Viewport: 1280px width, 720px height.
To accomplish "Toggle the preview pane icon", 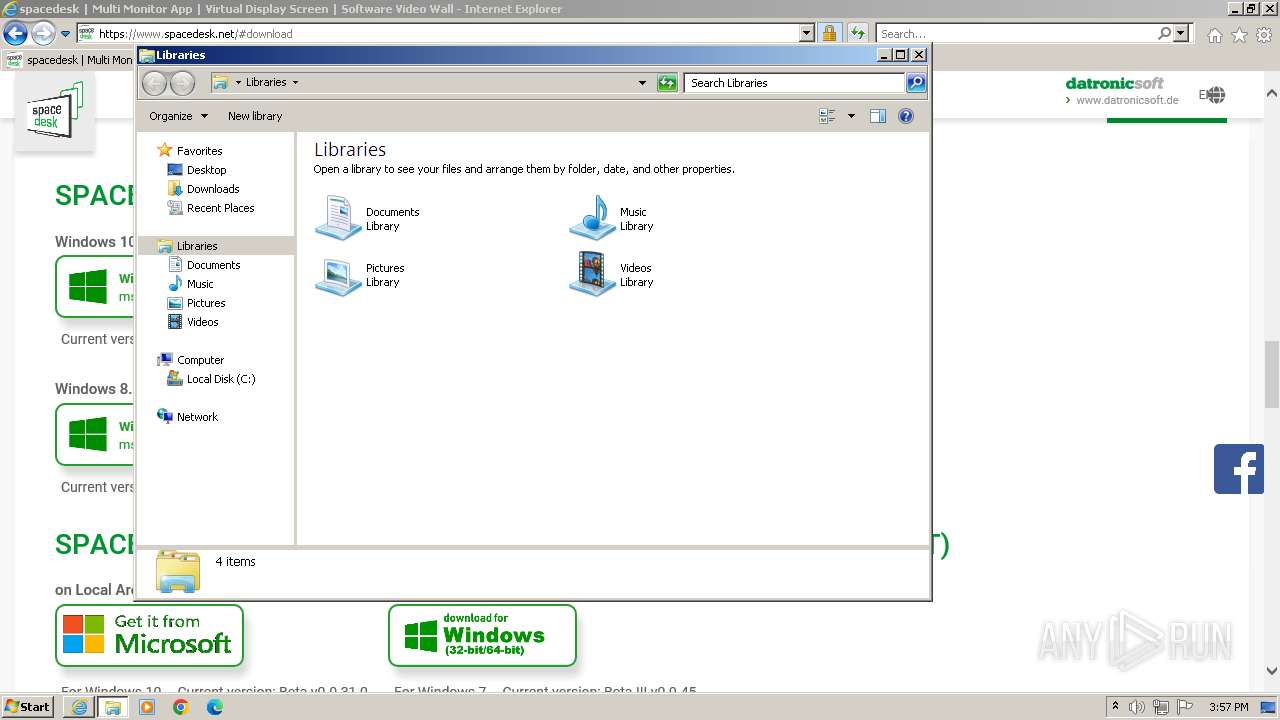I will click(877, 116).
